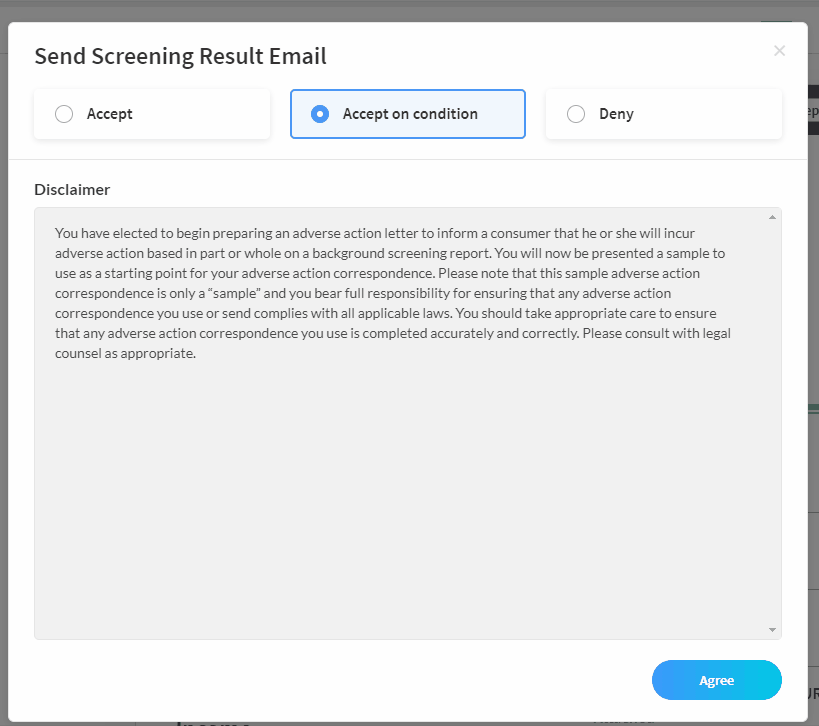Click the partially visible button behind the dialog
This screenshot has width=819, height=726.
814,110
